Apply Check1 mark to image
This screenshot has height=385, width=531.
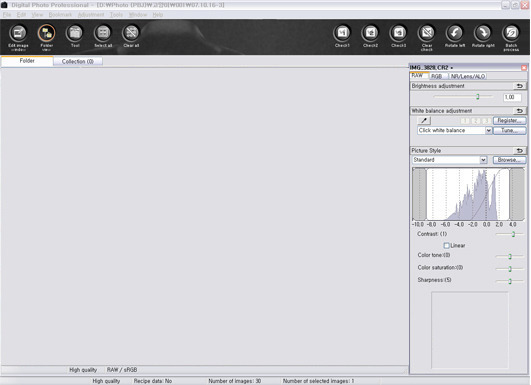[342, 33]
